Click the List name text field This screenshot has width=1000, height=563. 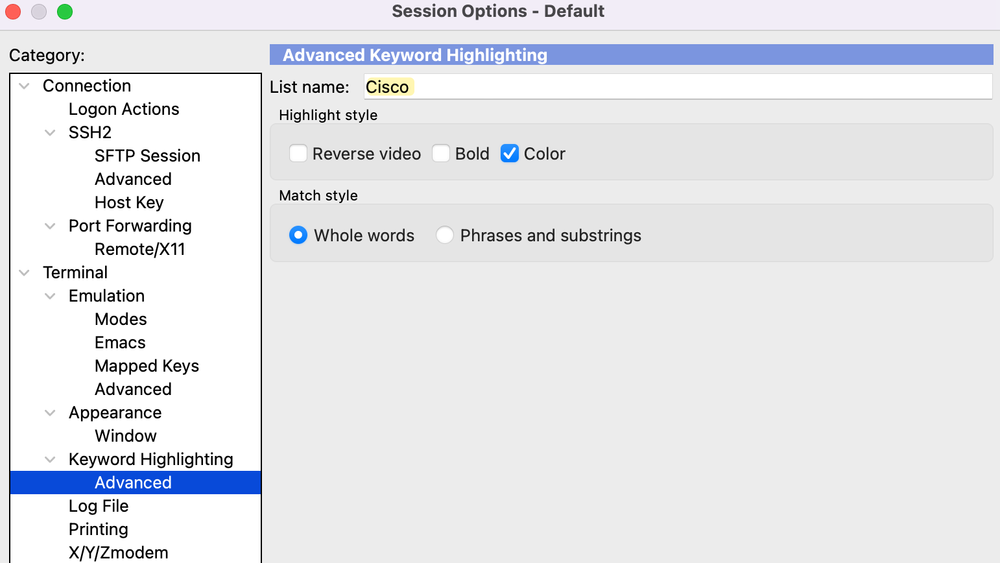pyautogui.click(x=678, y=87)
